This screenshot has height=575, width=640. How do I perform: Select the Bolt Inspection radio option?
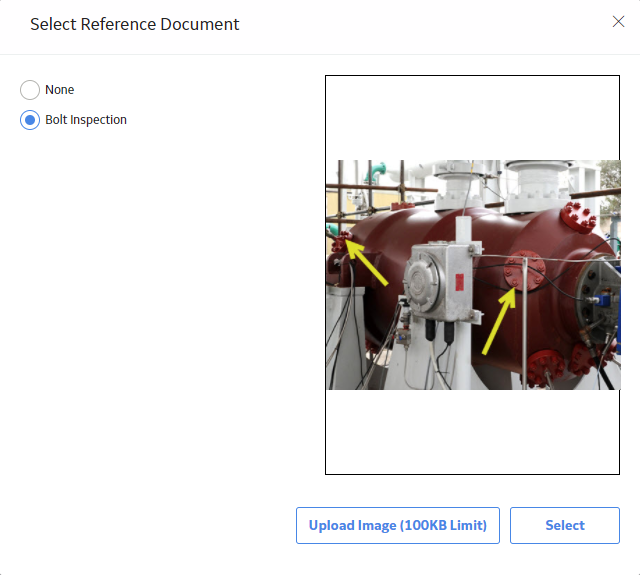[30, 120]
